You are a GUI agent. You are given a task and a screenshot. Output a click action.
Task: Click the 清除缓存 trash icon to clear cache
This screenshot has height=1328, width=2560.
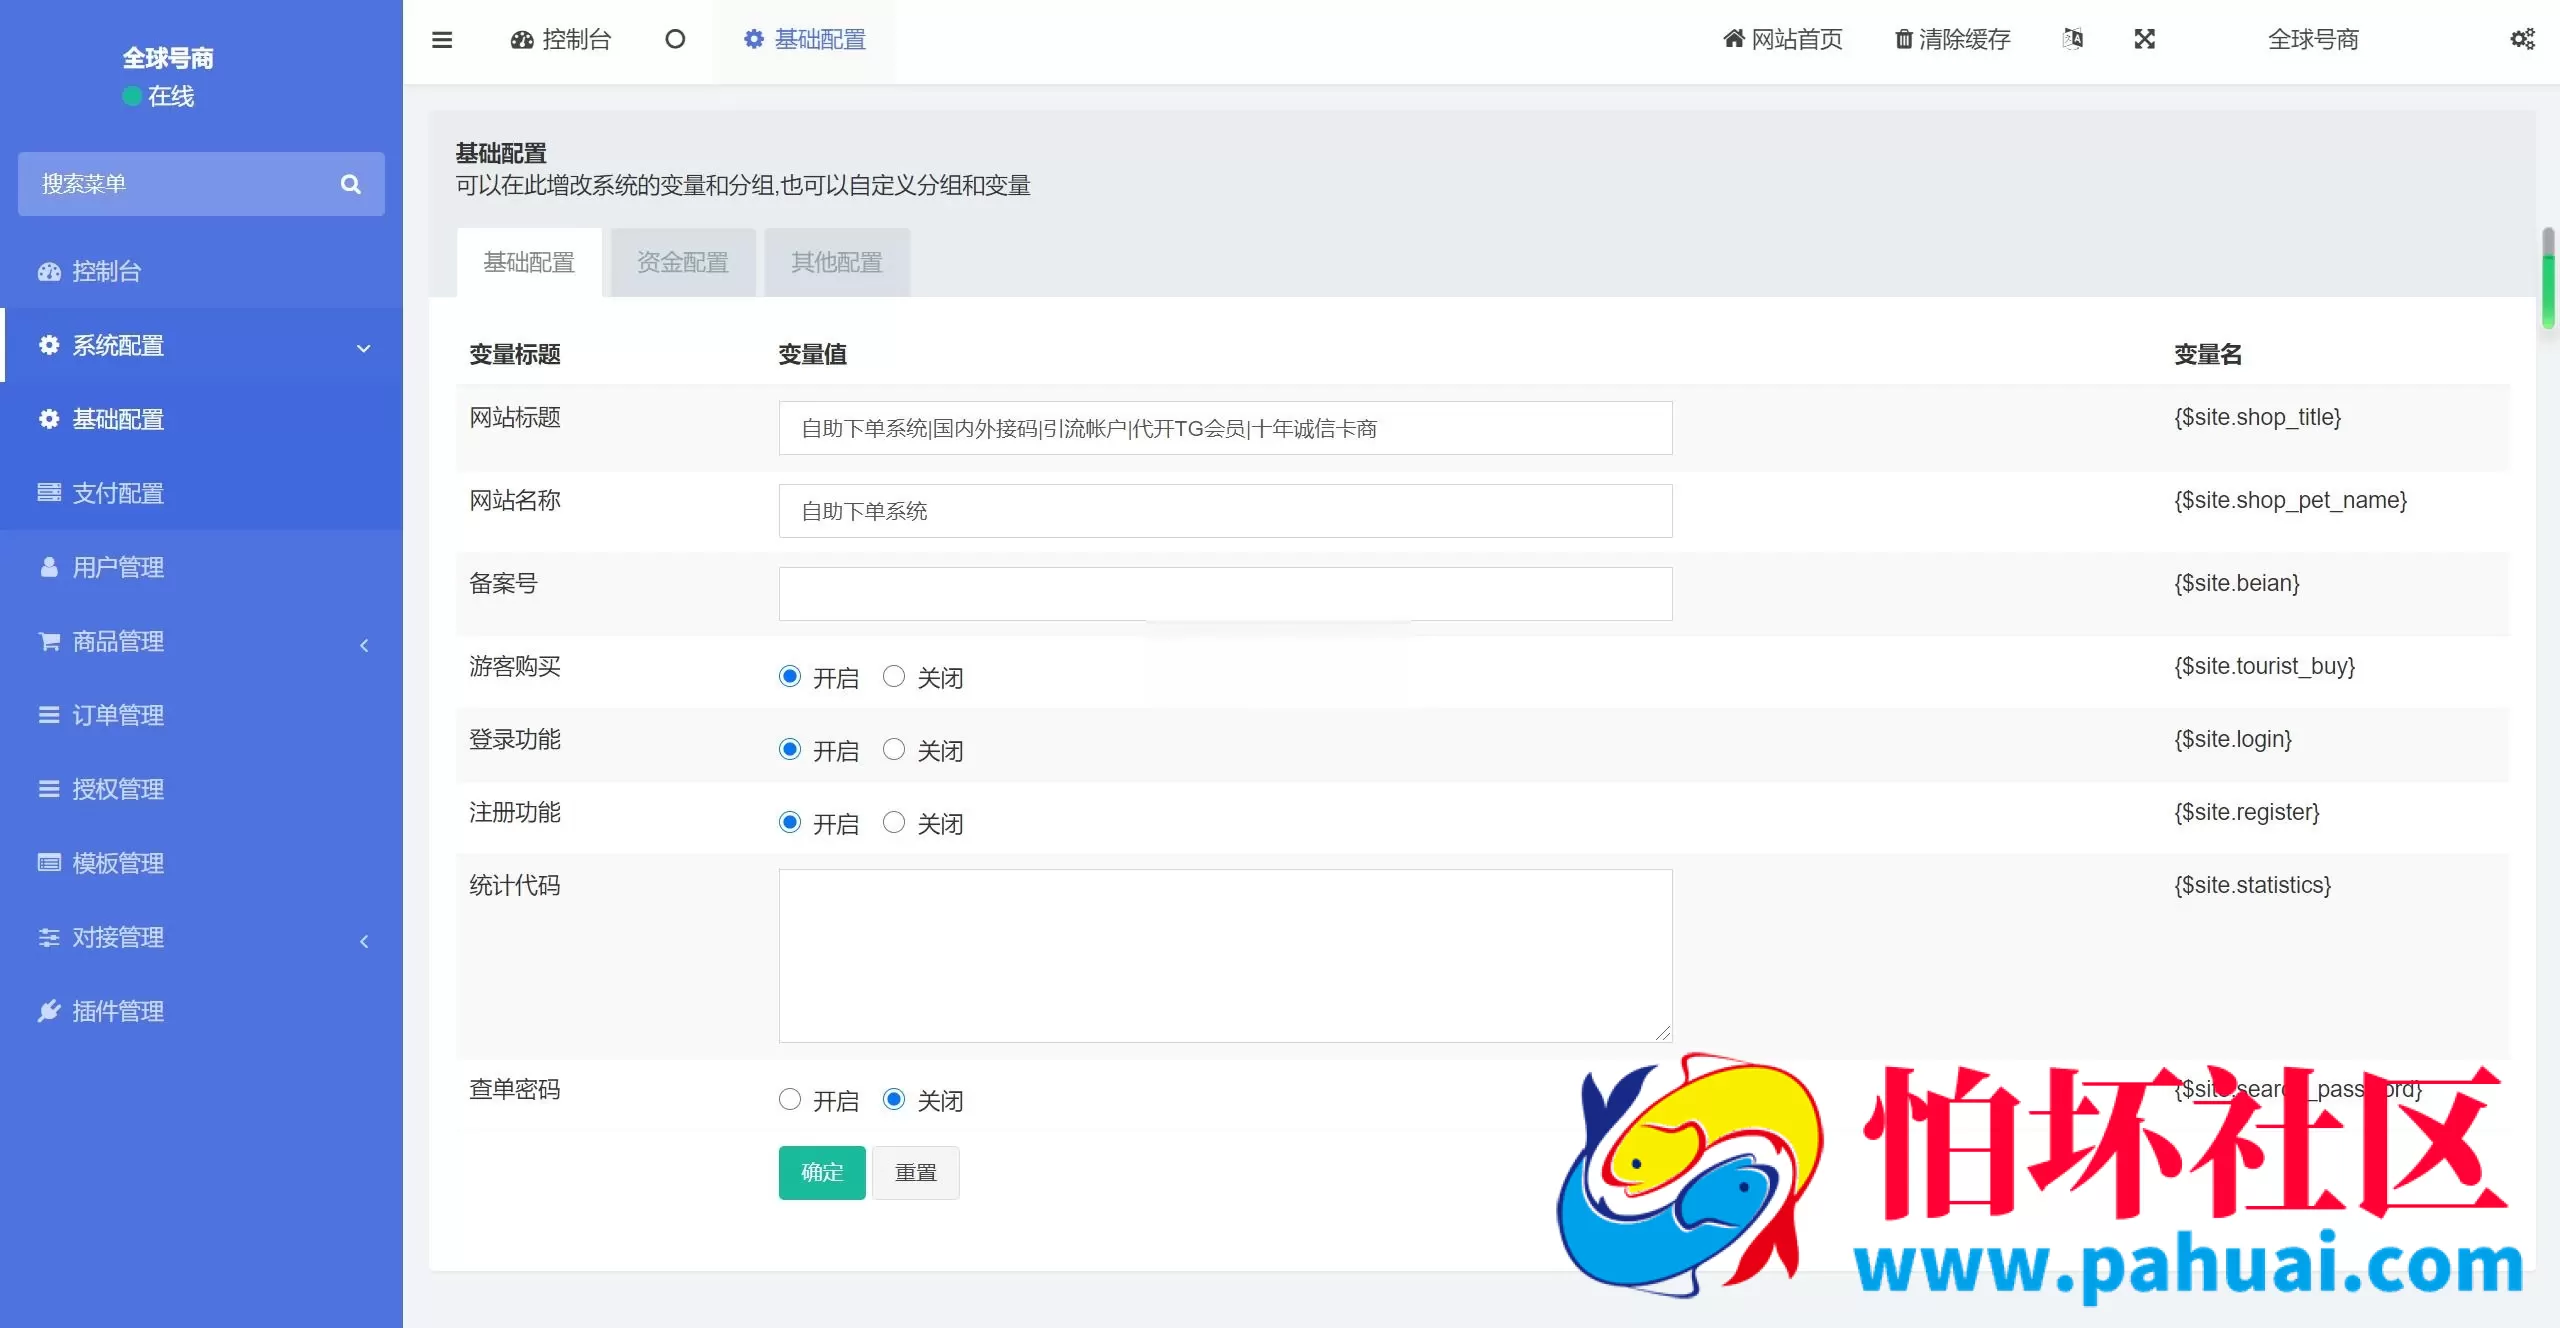1903,40
